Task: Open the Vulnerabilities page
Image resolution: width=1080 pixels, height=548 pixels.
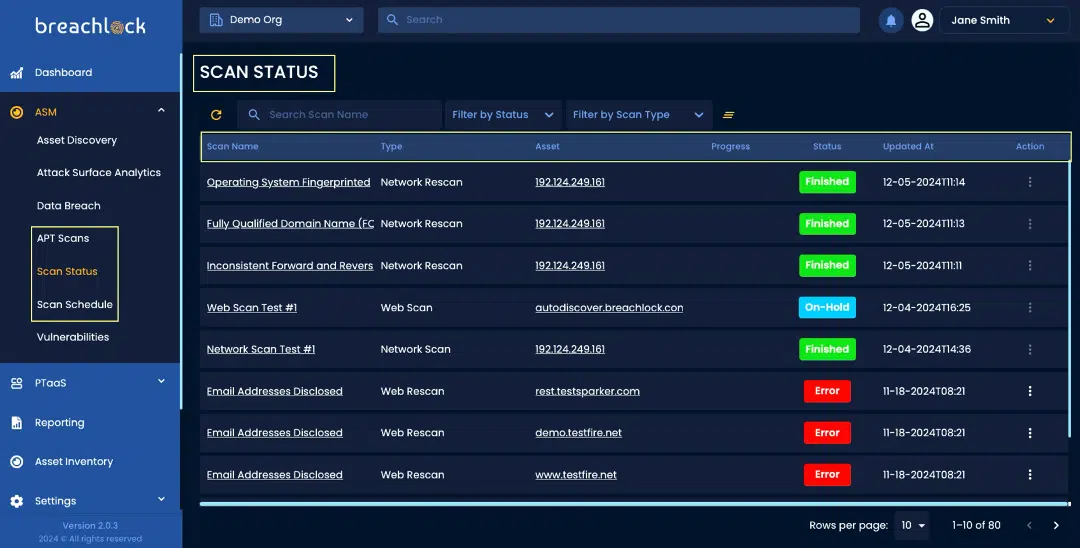Action: (73, 337)
